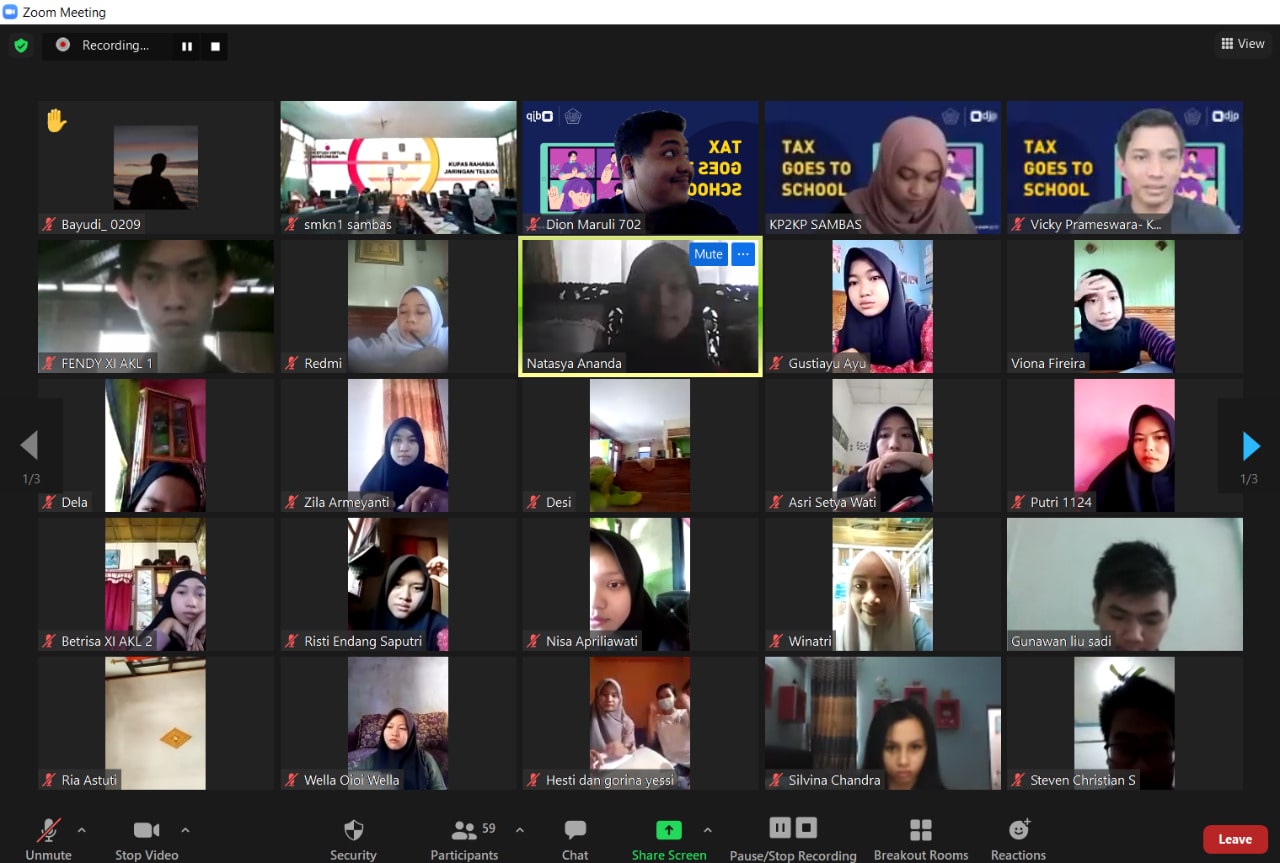Screen dimensions: 1280x863
Task: Open more options on Natasya Ananda's tile
Action: point(742,254)
